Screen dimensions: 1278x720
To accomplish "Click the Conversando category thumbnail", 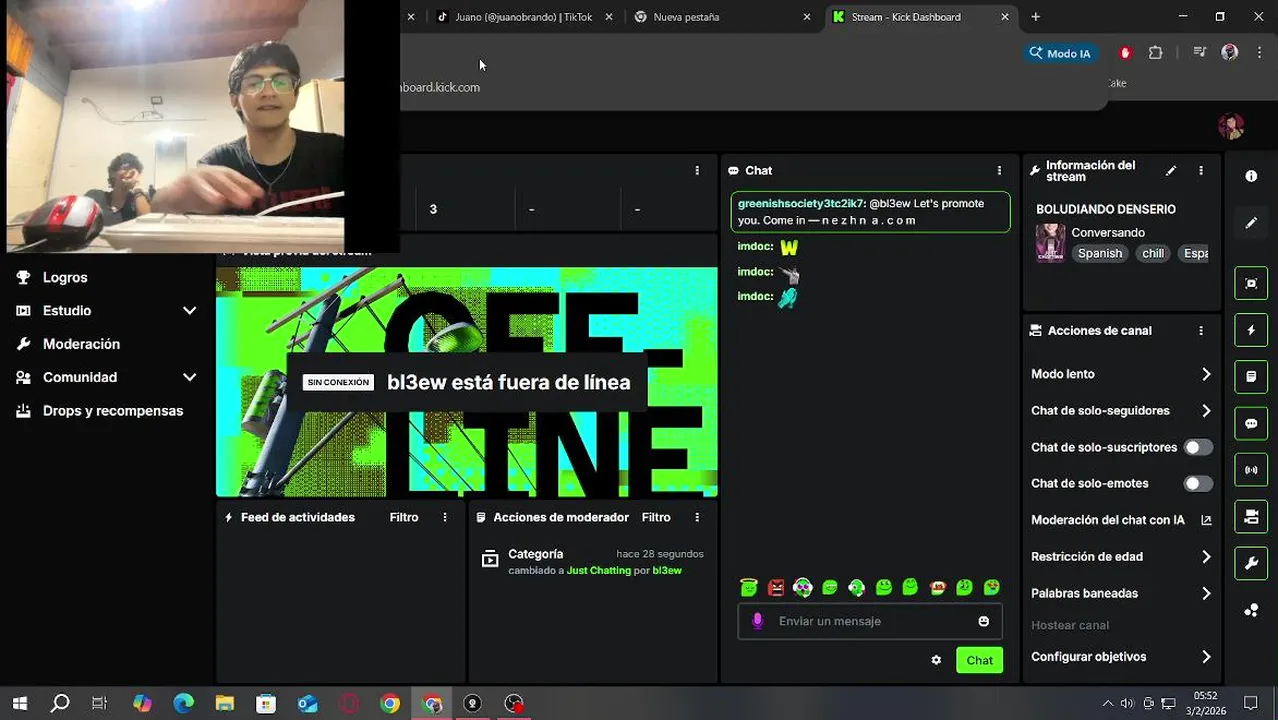I will tap(1050, 243).
